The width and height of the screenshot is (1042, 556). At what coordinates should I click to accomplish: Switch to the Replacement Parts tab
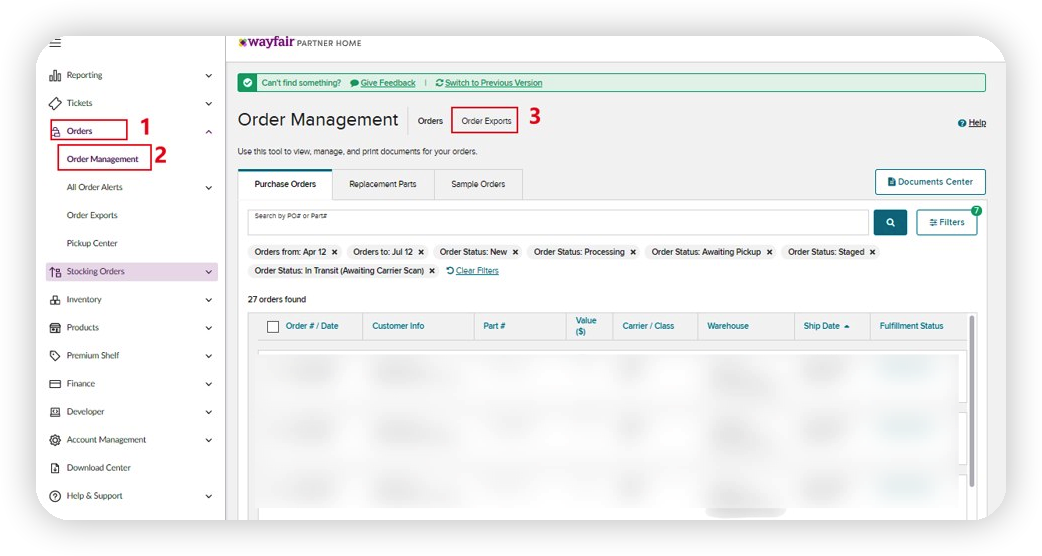click(x=383, y=184)
